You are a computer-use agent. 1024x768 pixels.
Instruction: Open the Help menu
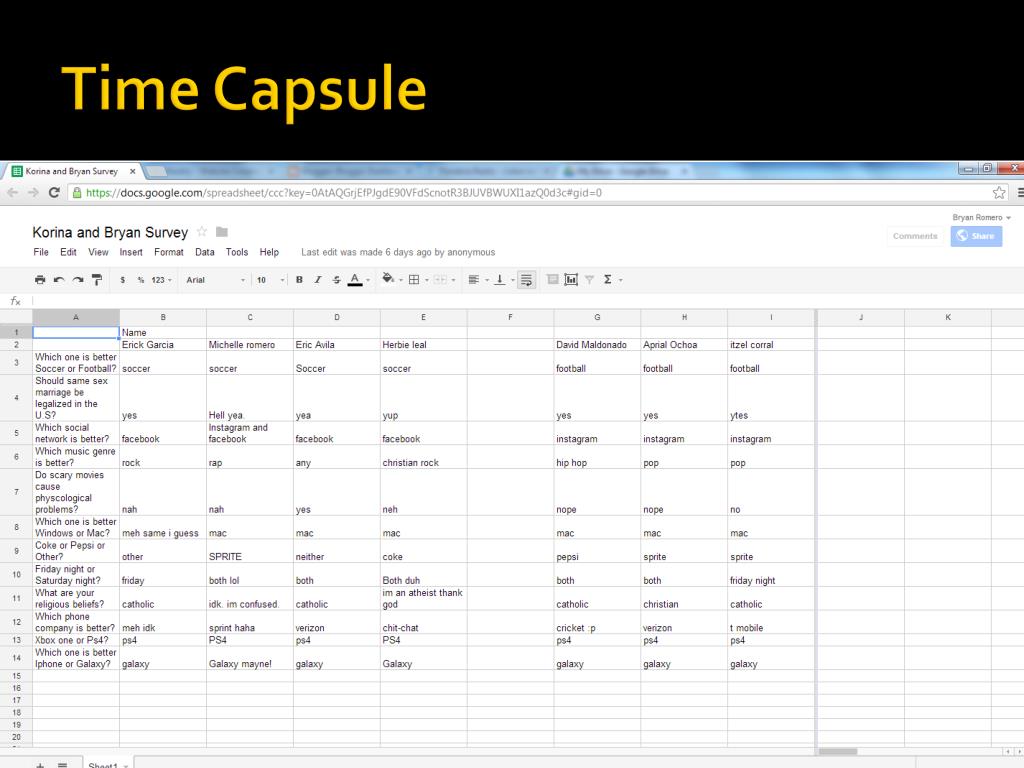click(269, 252)
